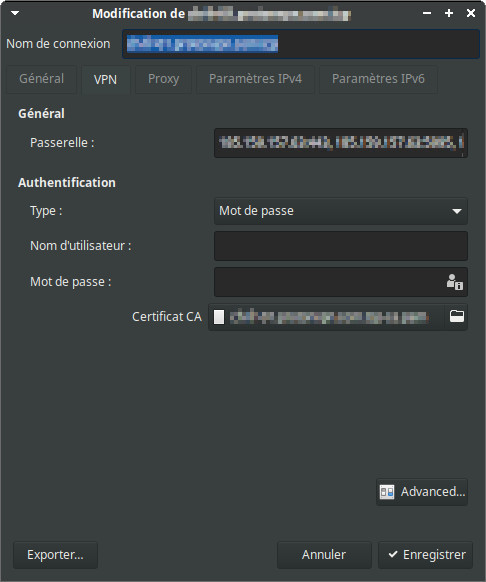Maximize the window with plus icon

(449, 13)
